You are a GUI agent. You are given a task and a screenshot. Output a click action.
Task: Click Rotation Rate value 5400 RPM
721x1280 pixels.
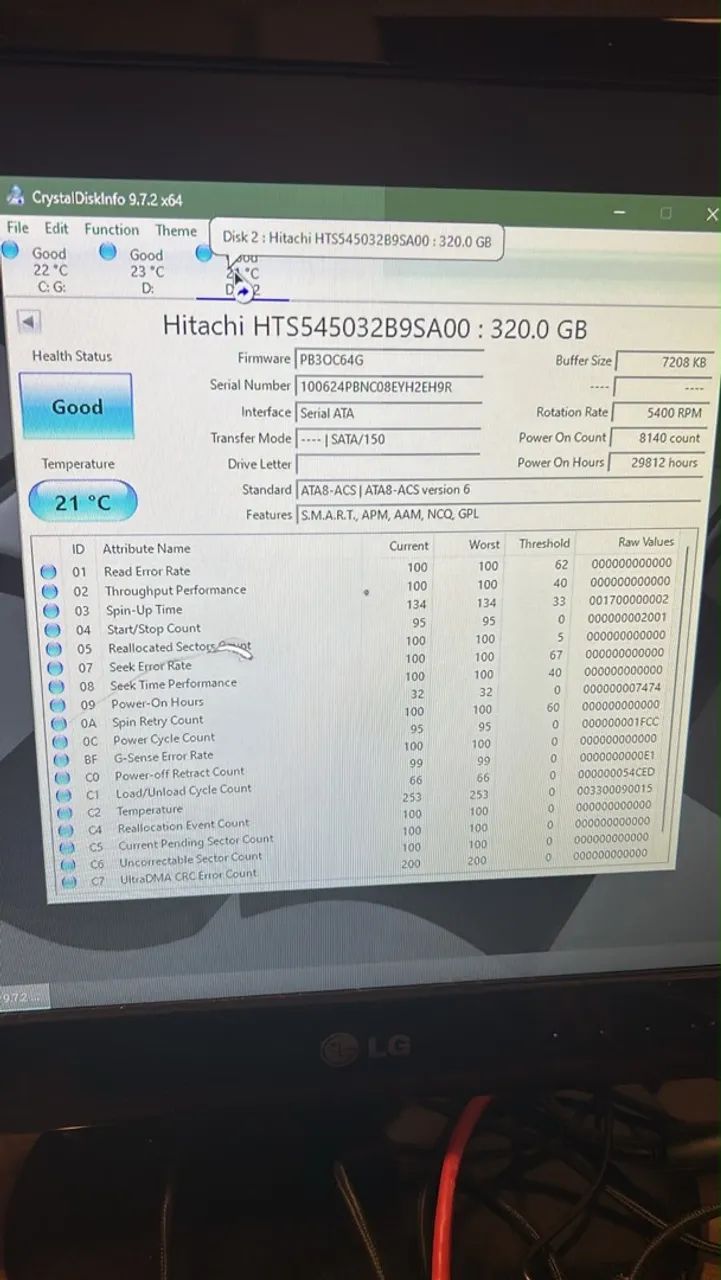click(663, 412)
